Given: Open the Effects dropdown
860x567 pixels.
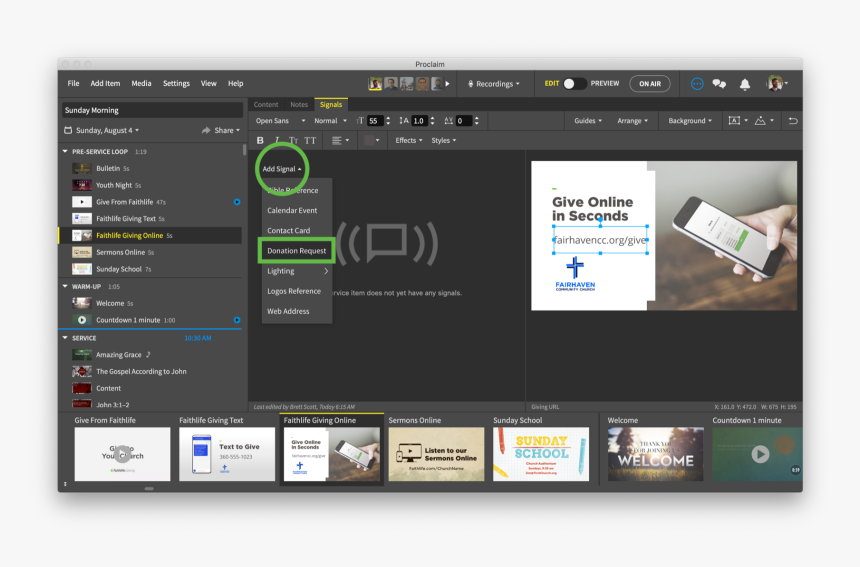Looking at the screenshot, I should pyautogui.click(x=409, y=140).
